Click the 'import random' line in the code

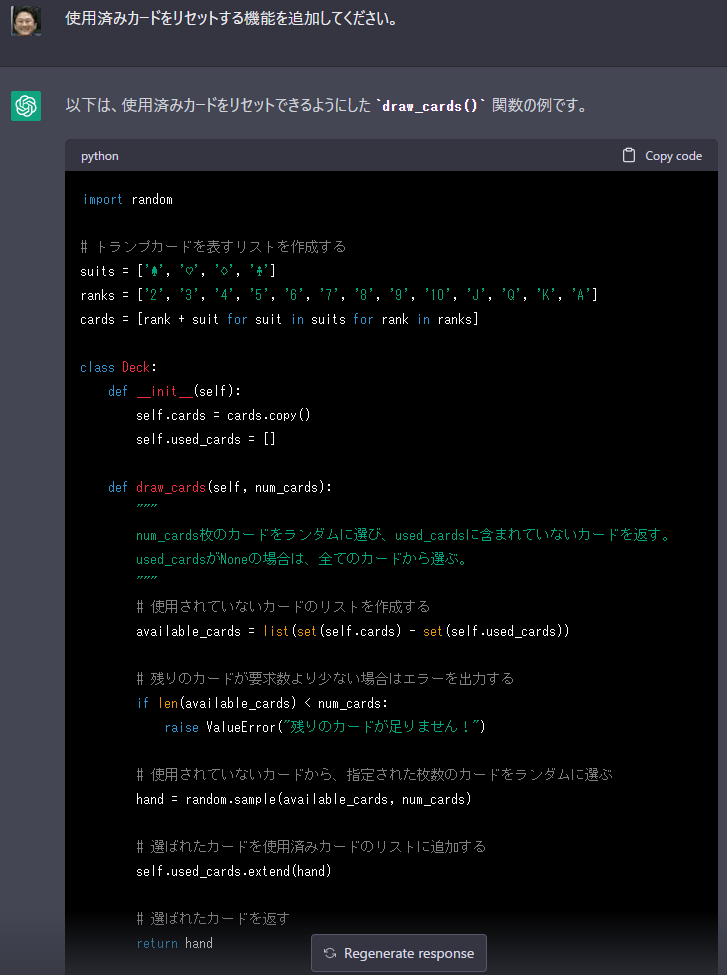127,200
